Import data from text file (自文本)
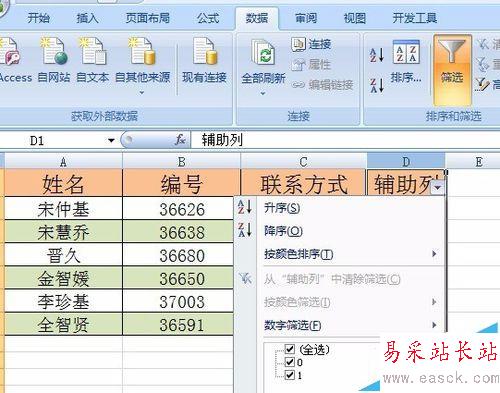Image resolution: width=500 pixels, height=393 pixels. [93, 60]
